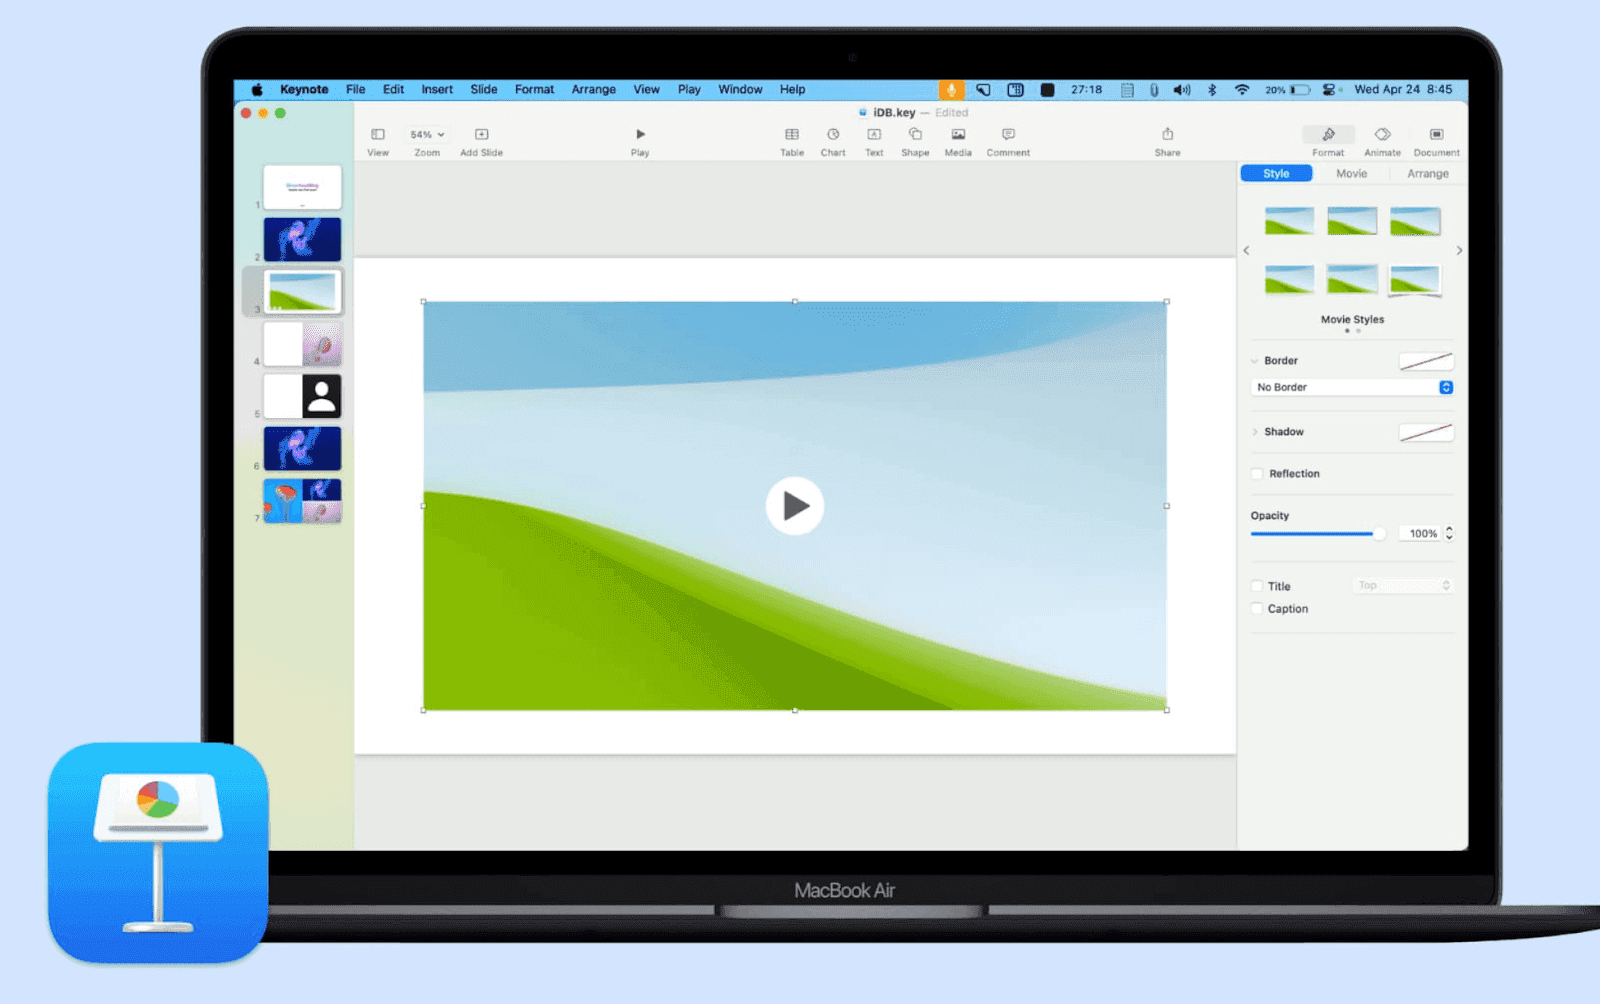Open the No Border dropdown
1600x1004 pixels.
pos(1351,387)
